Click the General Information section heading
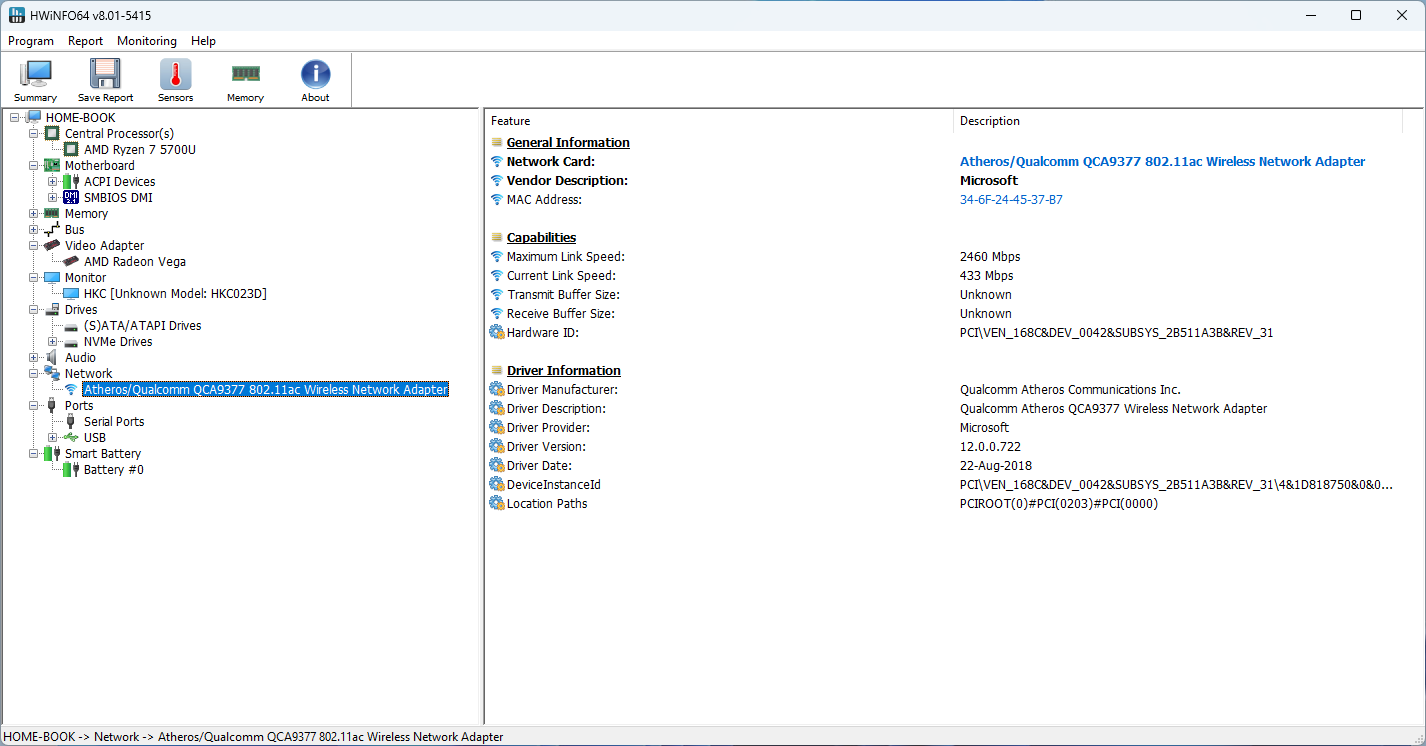The image size is (1426, 746). point(568,143)
